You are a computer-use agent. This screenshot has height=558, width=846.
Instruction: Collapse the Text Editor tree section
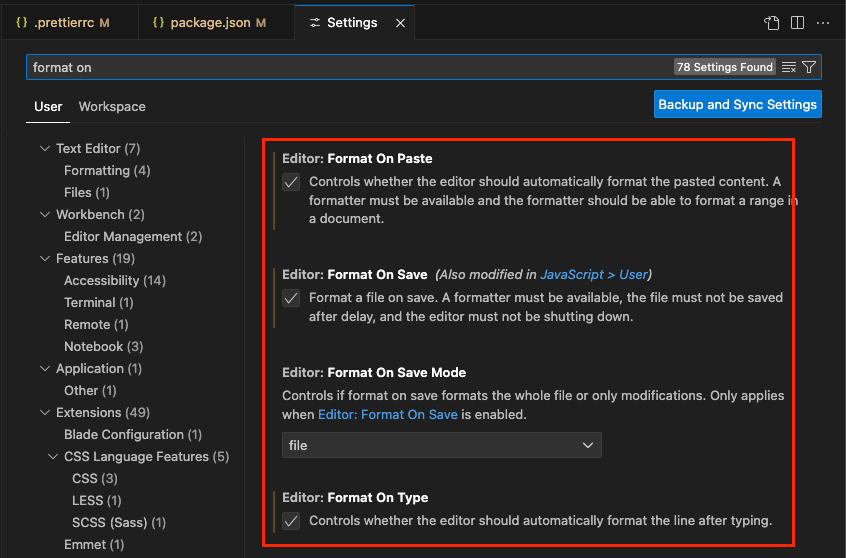45,148
